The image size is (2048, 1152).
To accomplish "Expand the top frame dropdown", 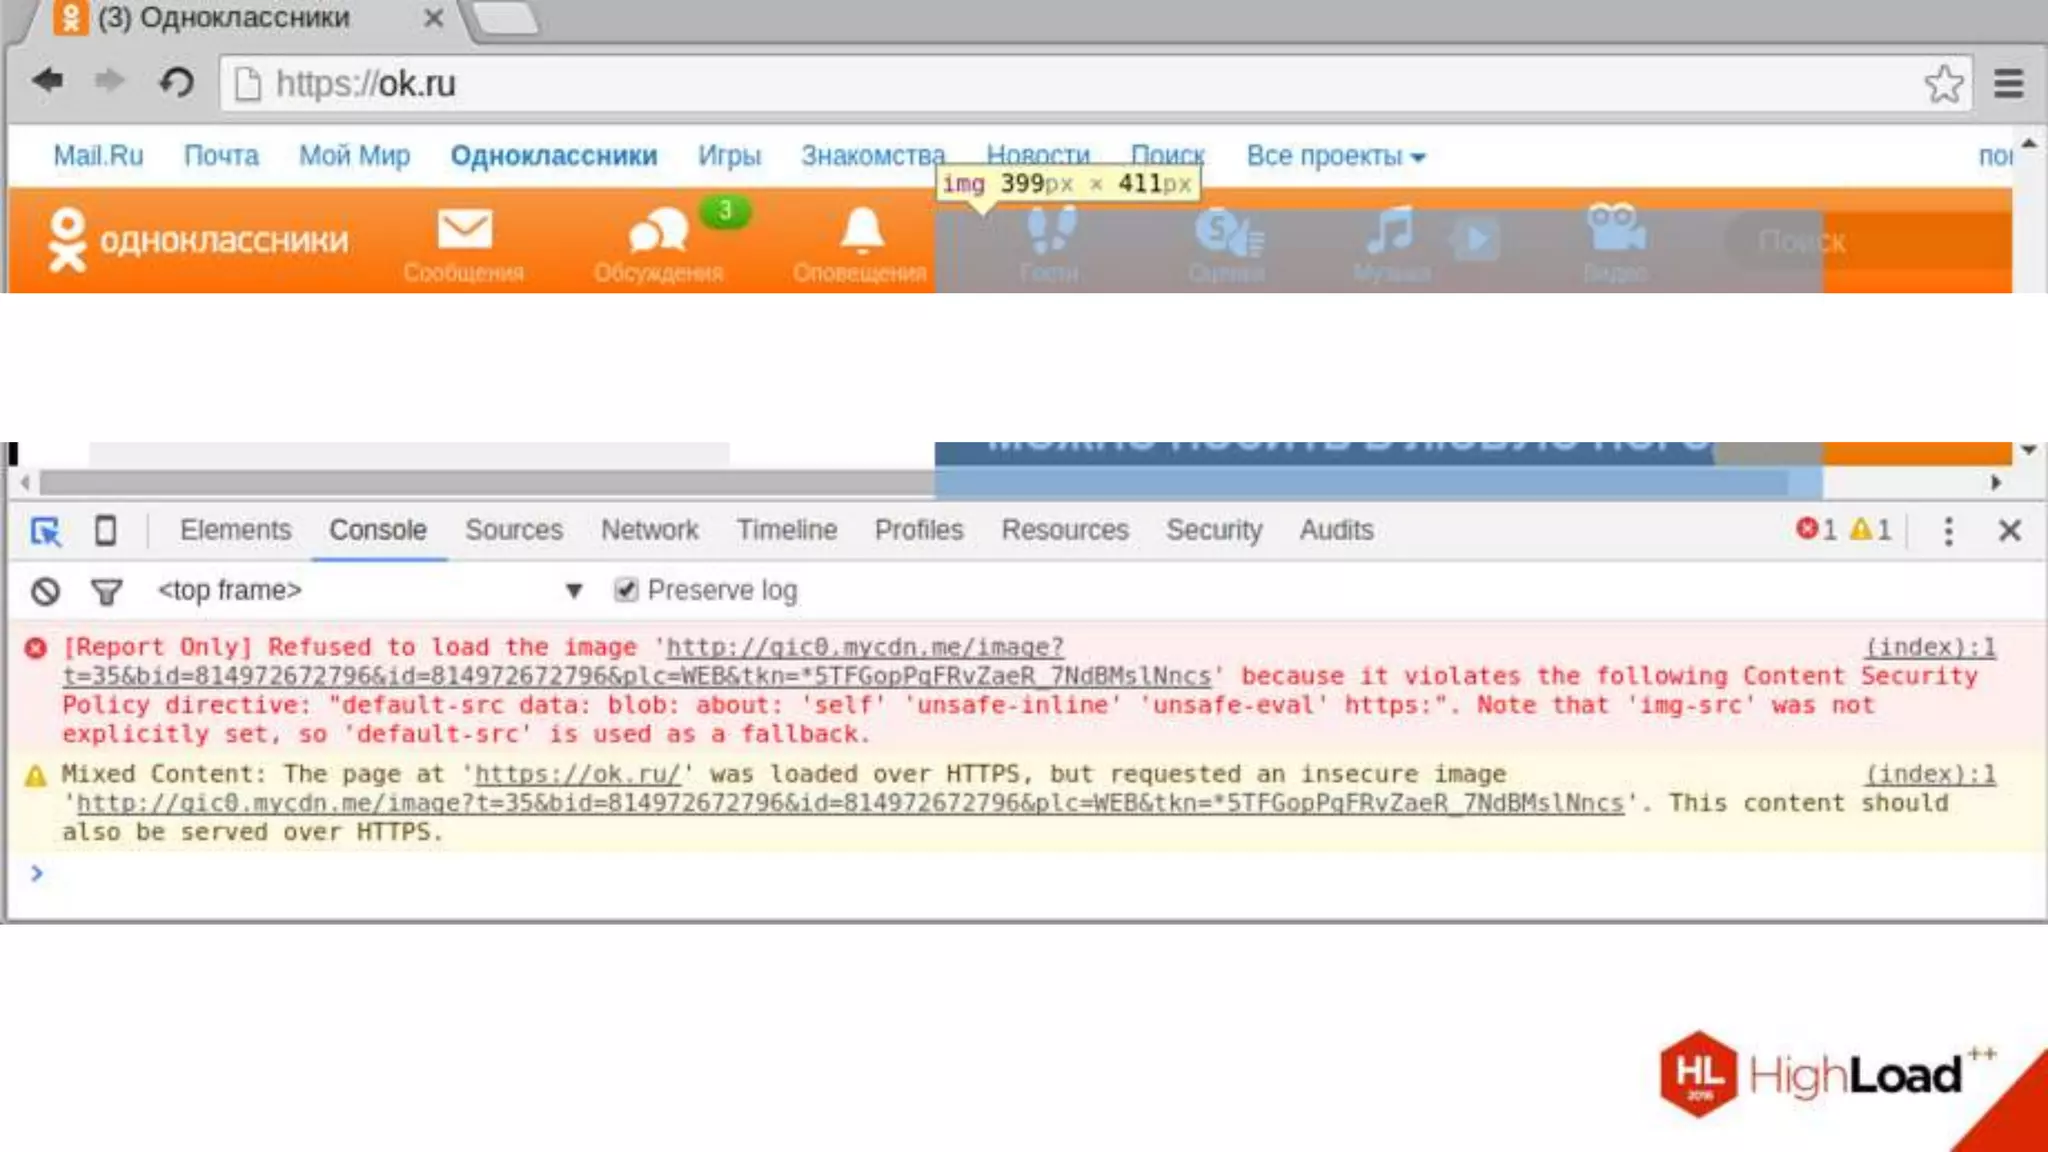I will (573, 590).
